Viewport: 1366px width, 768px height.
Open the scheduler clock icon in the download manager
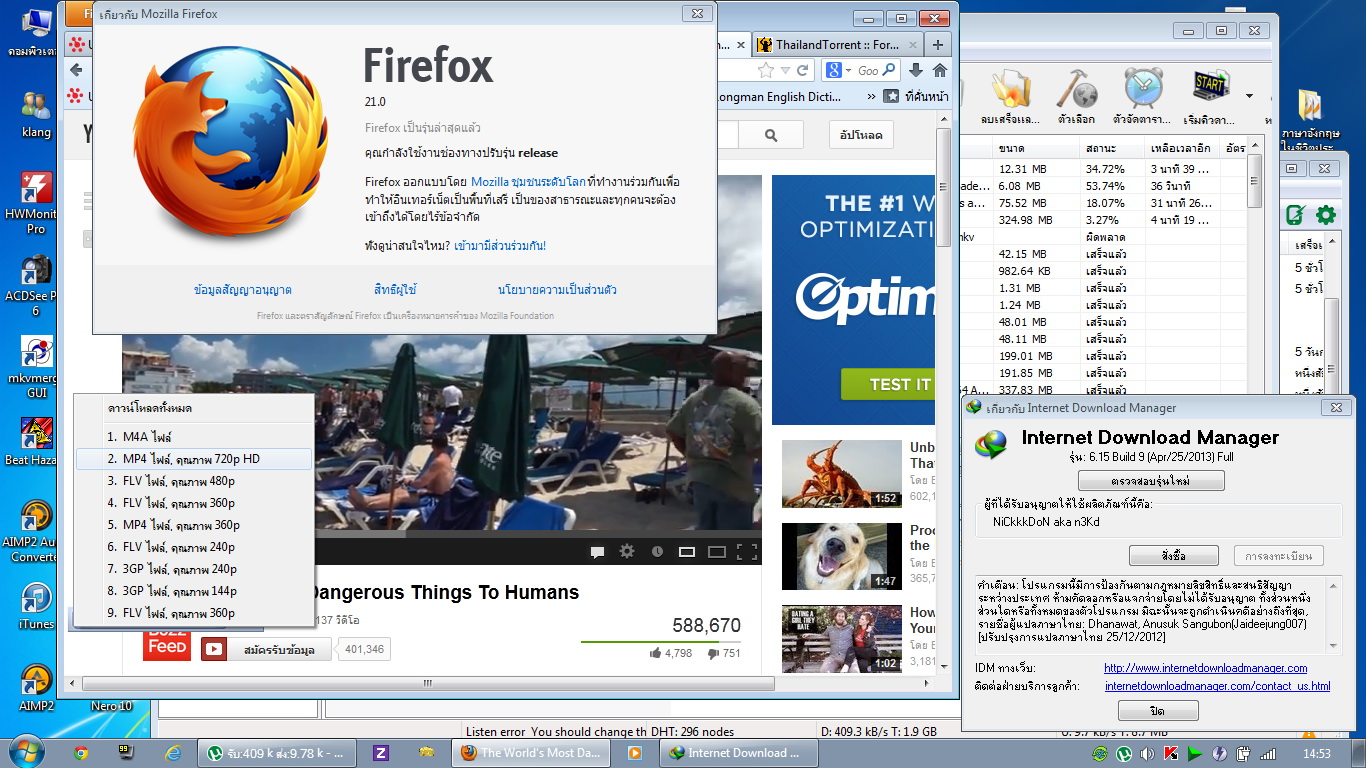1142,90
